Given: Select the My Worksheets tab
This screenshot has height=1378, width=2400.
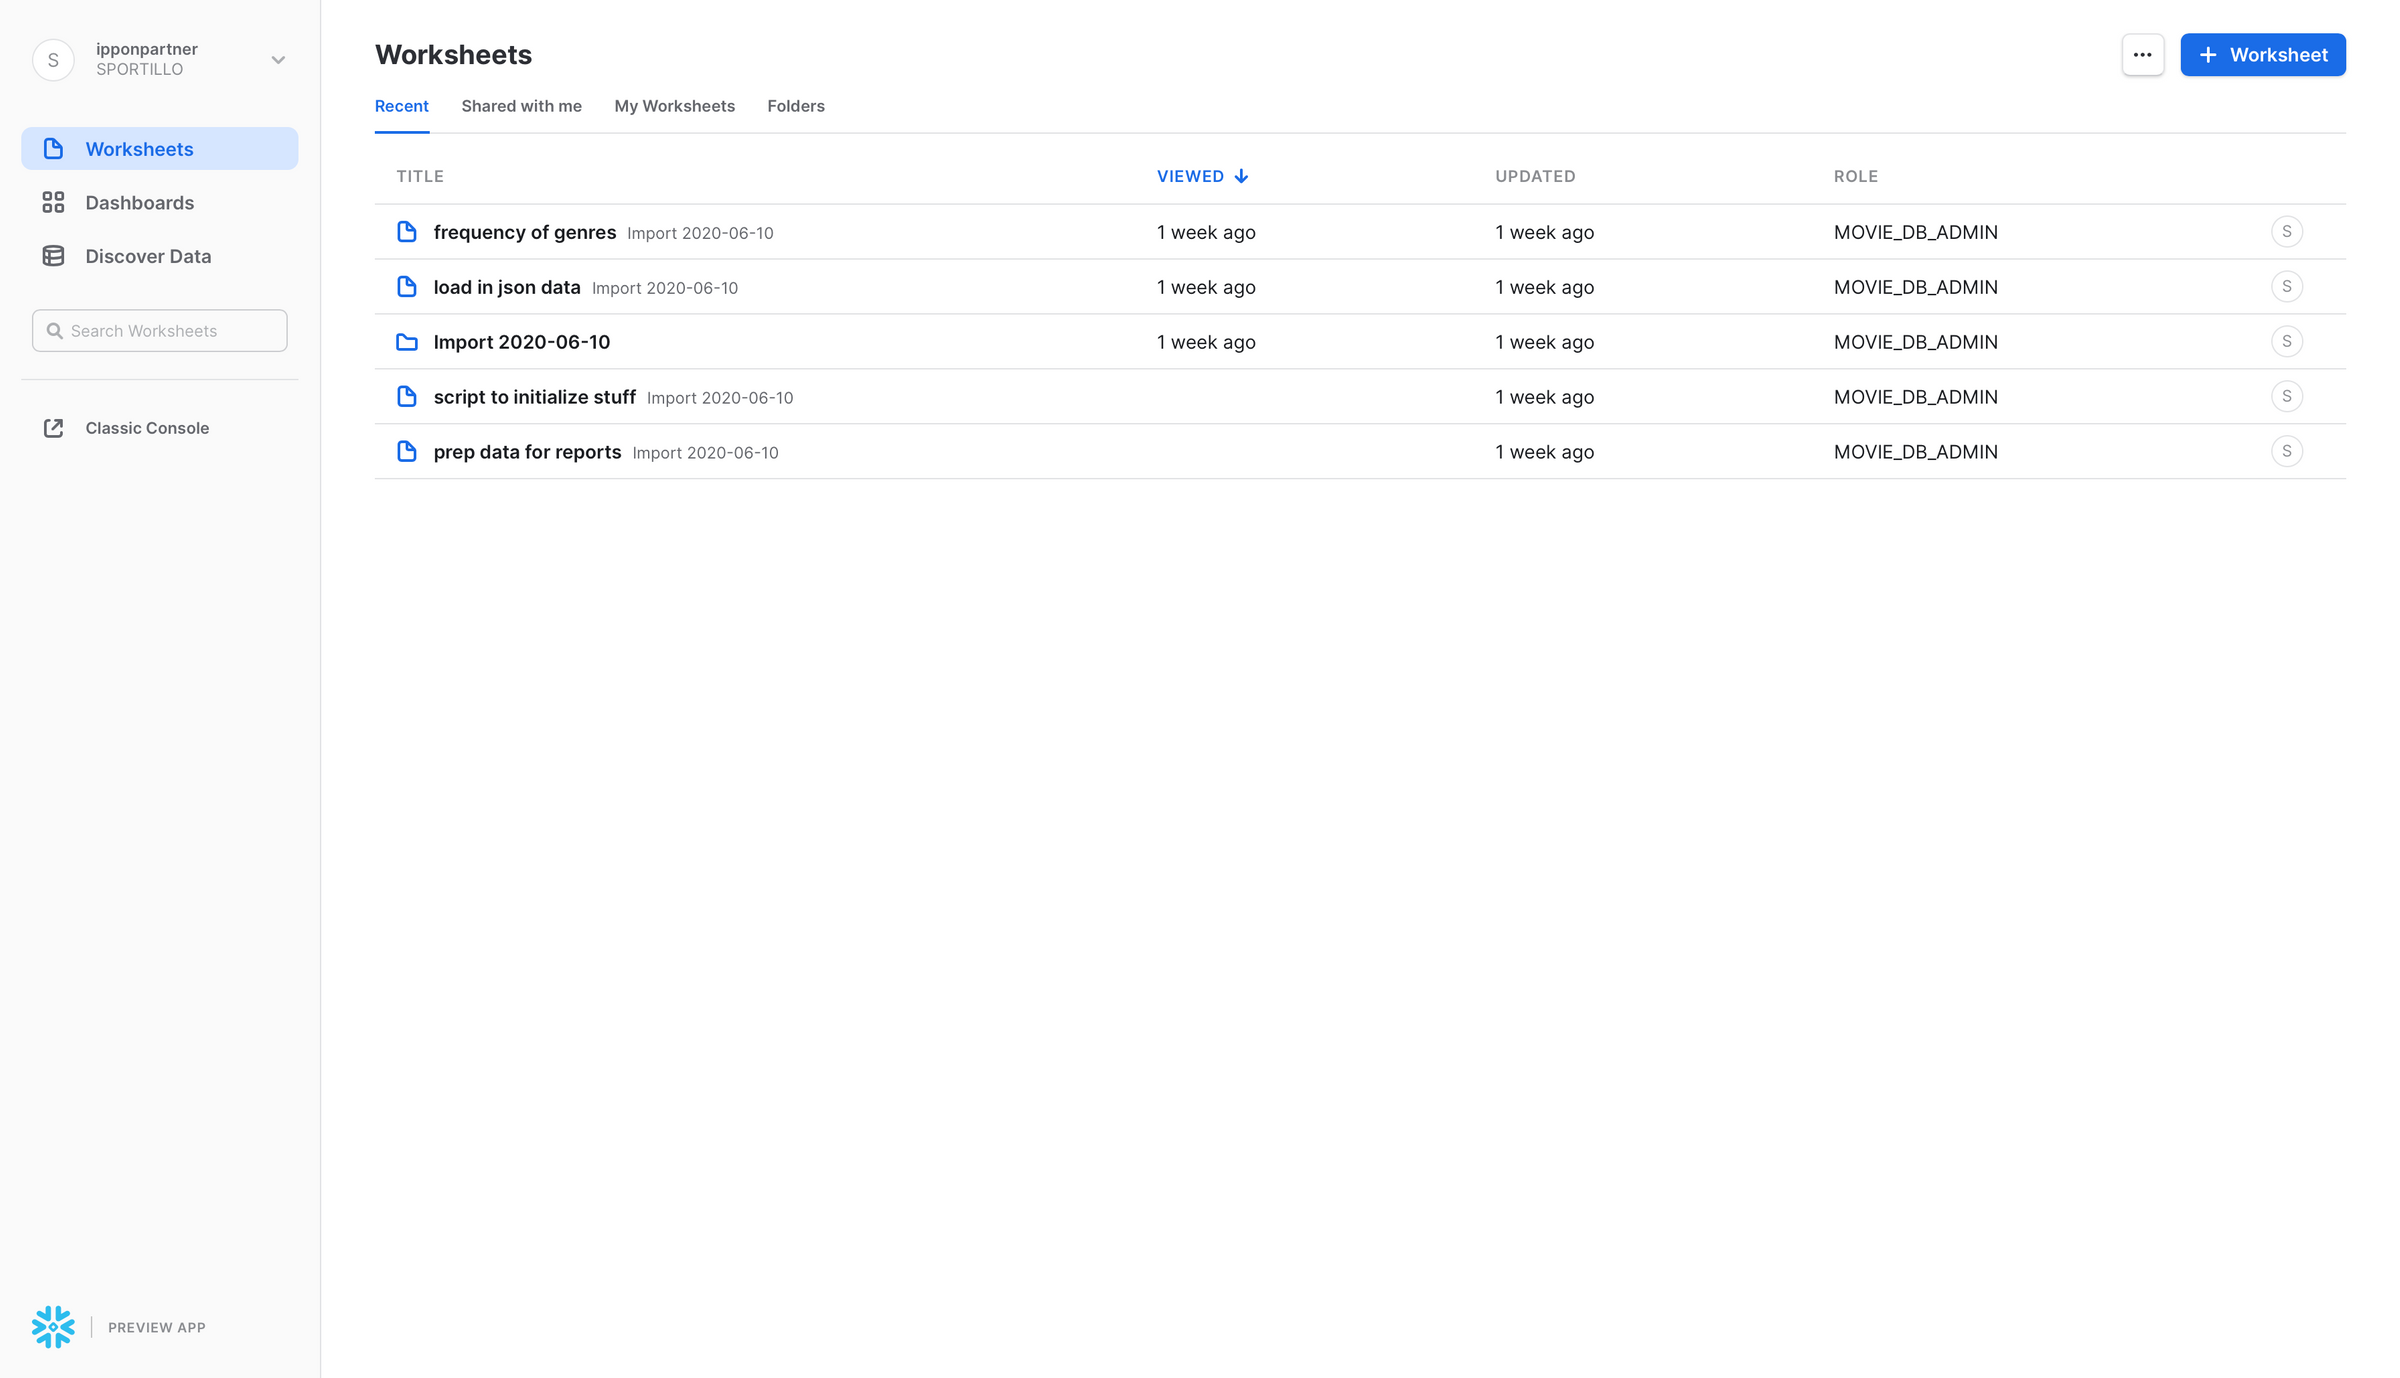Looking at the screenshot, I should pyautogui.click(x=674, y=106).
